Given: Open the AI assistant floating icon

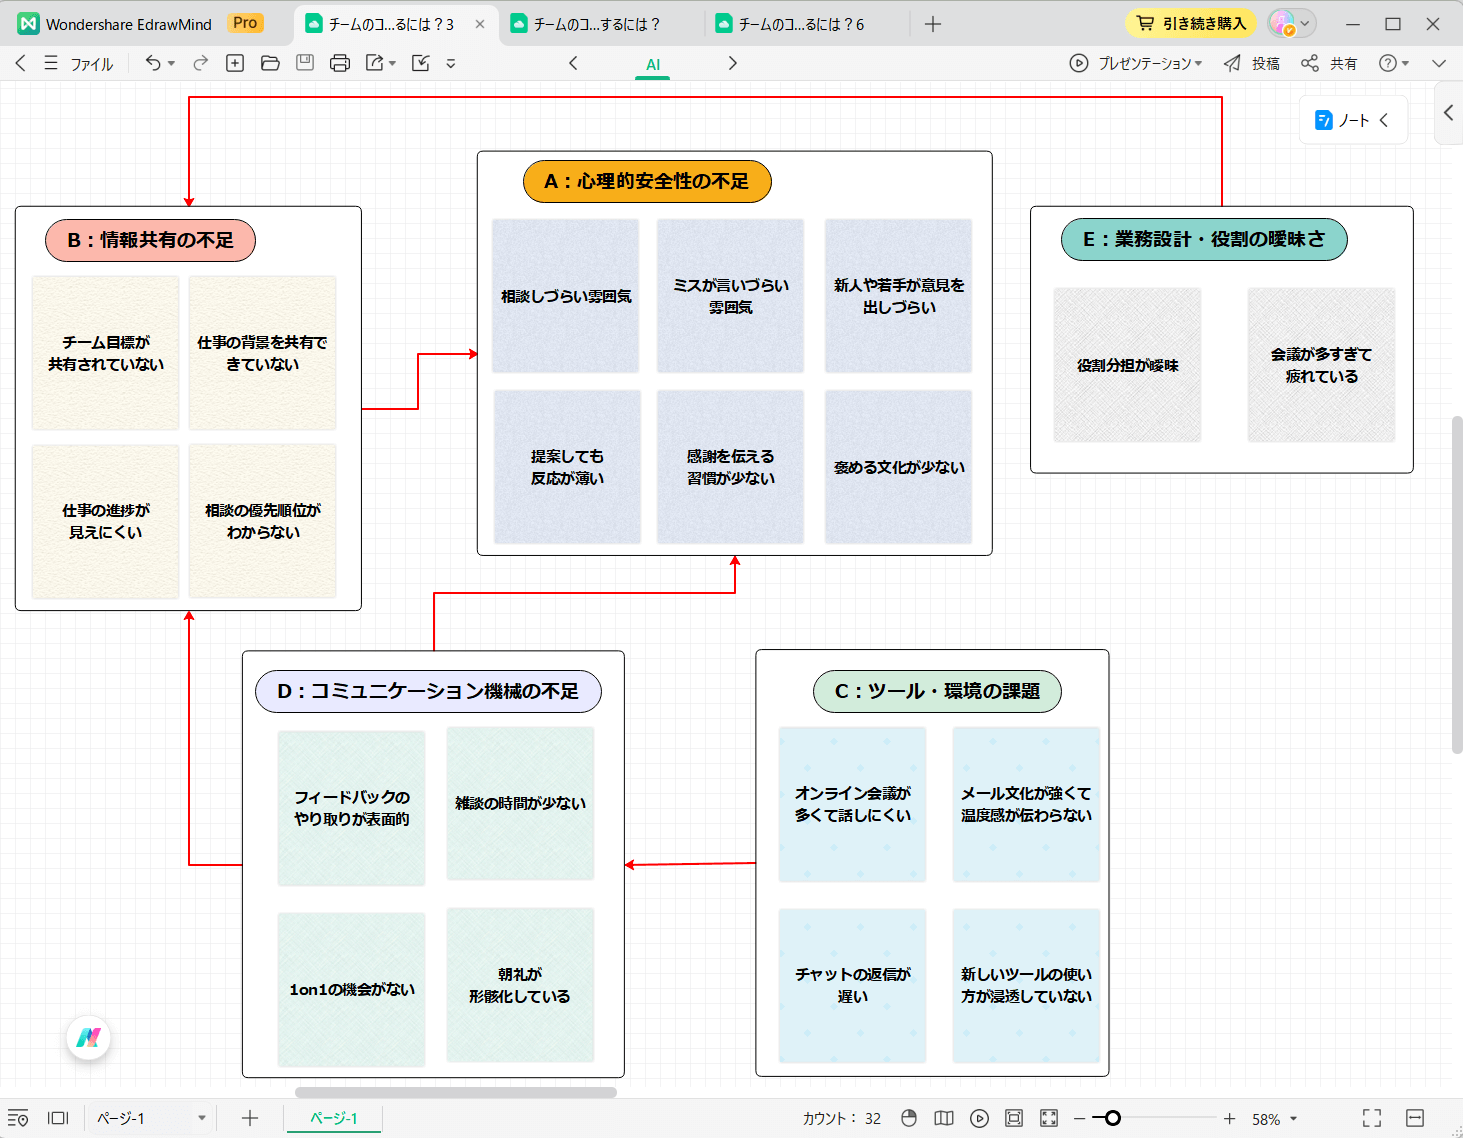Looking at the screenshot, I should click(89, 1038).
